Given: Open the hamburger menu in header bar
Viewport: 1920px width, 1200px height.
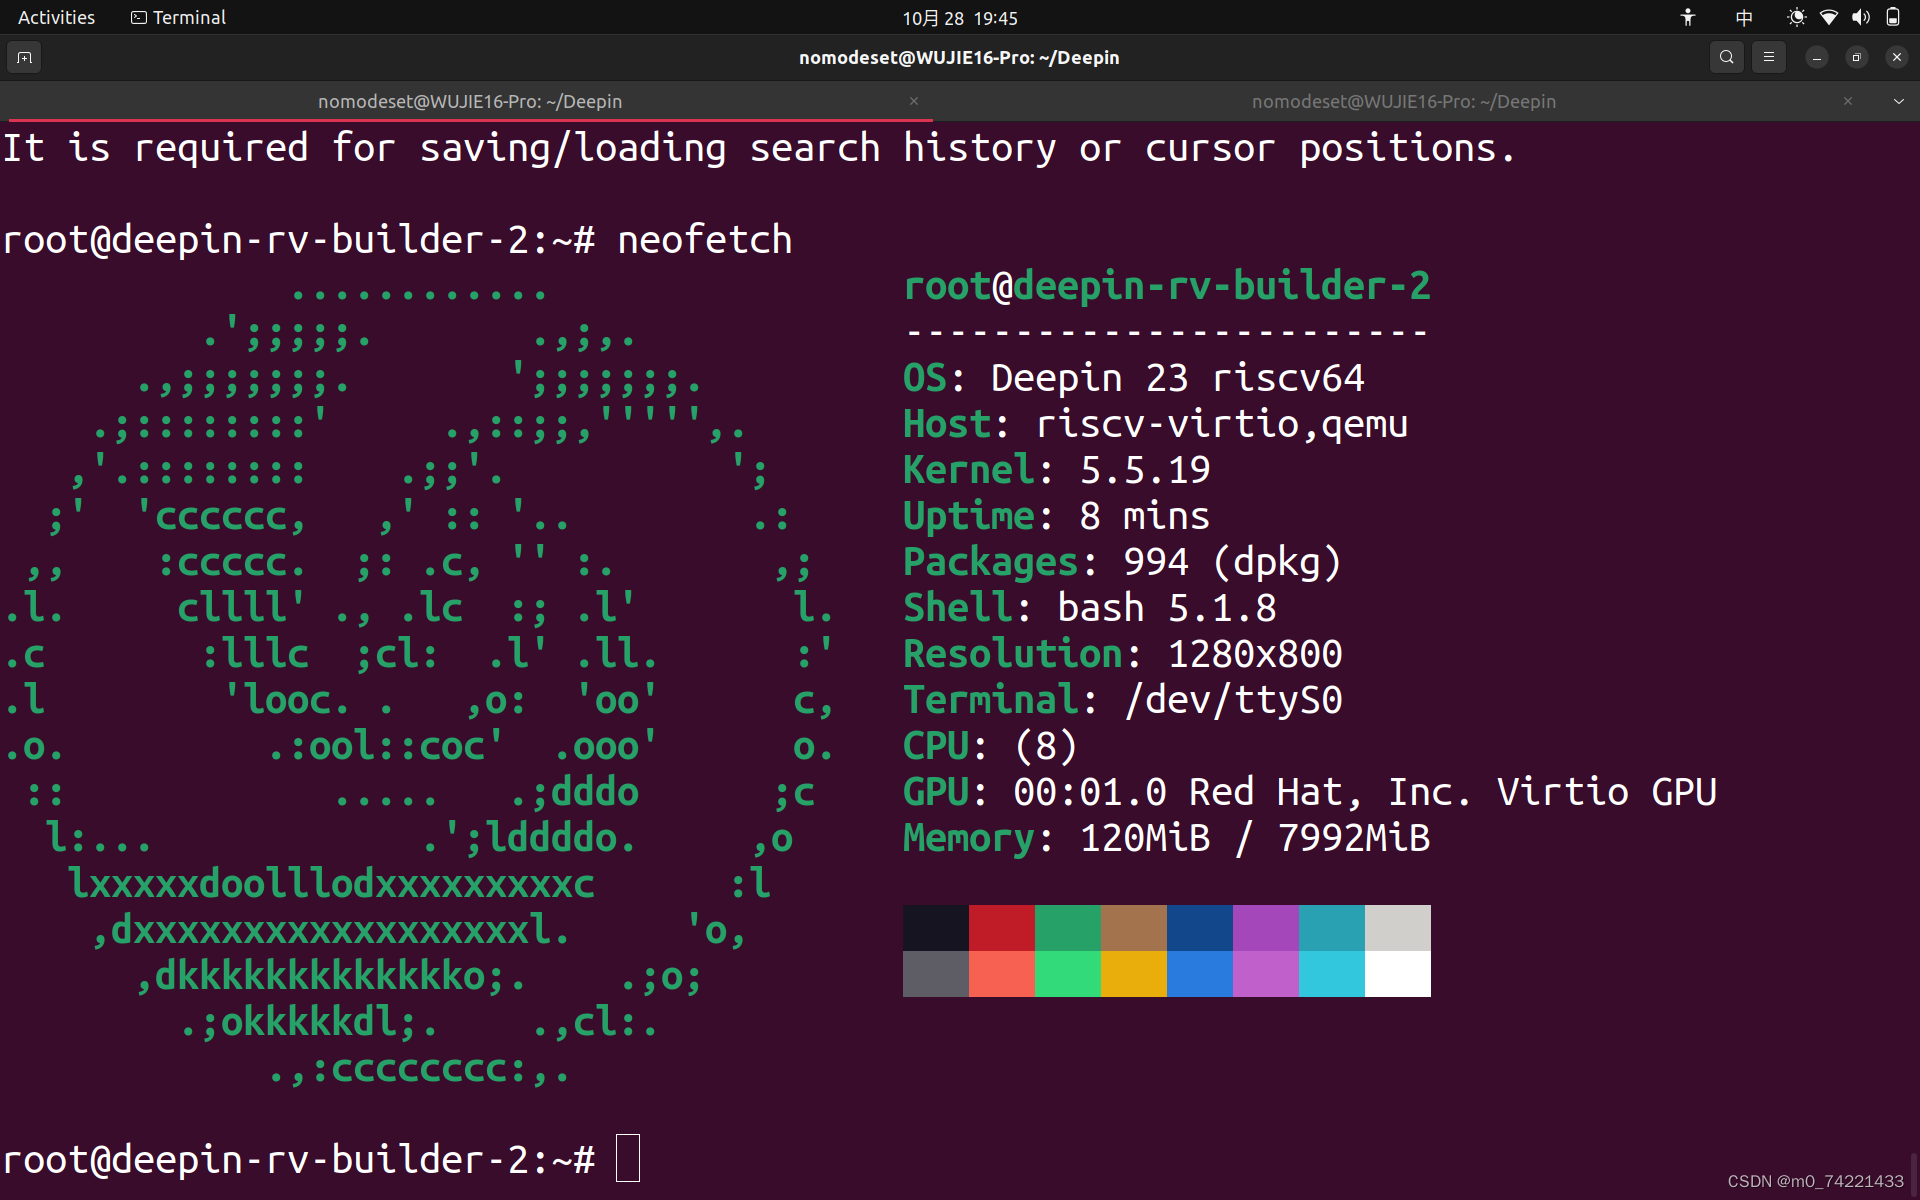Looking at the screenshot, I should click(x=1768, y=57).
